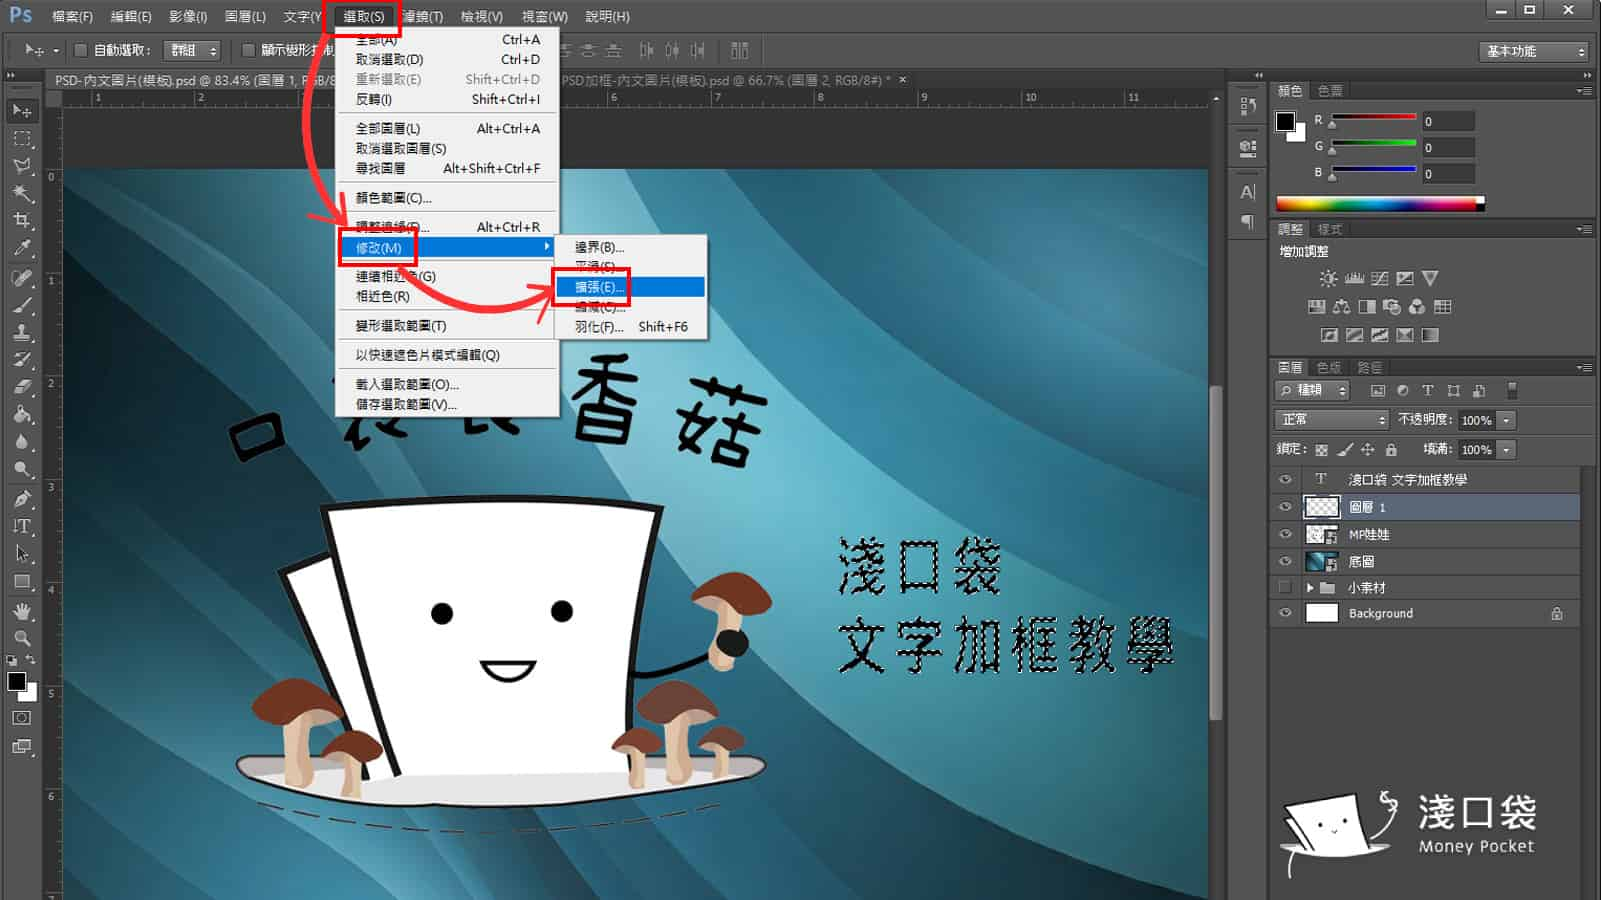Viewport: 1601px width, 900px height.
Task: Toggle lock all for layer
Action: (1391, 450)
